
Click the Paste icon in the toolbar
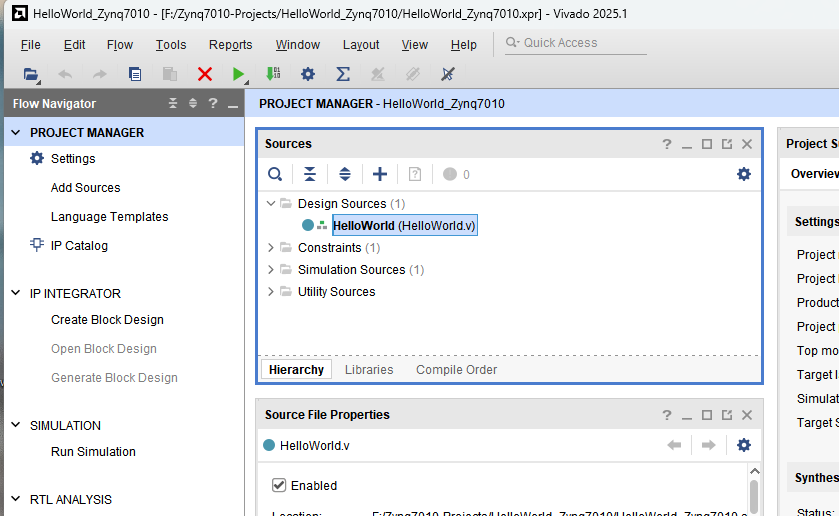(x=170, y=74)
